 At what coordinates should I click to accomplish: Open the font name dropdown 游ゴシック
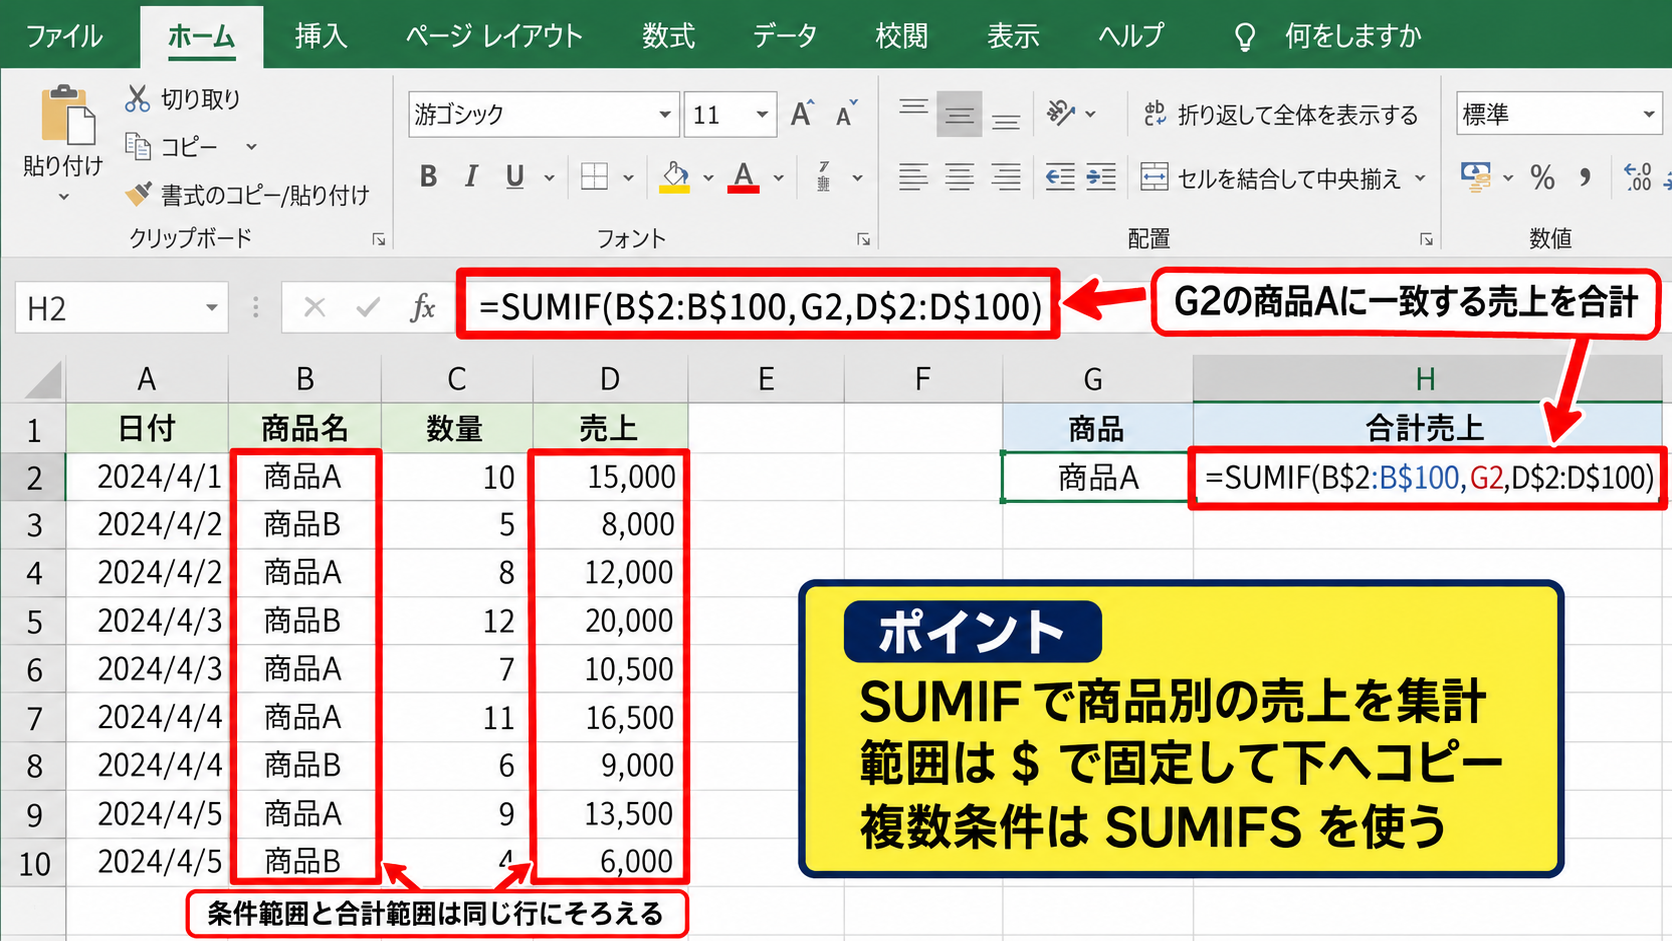pyautogui.click(x=665, y=114)
